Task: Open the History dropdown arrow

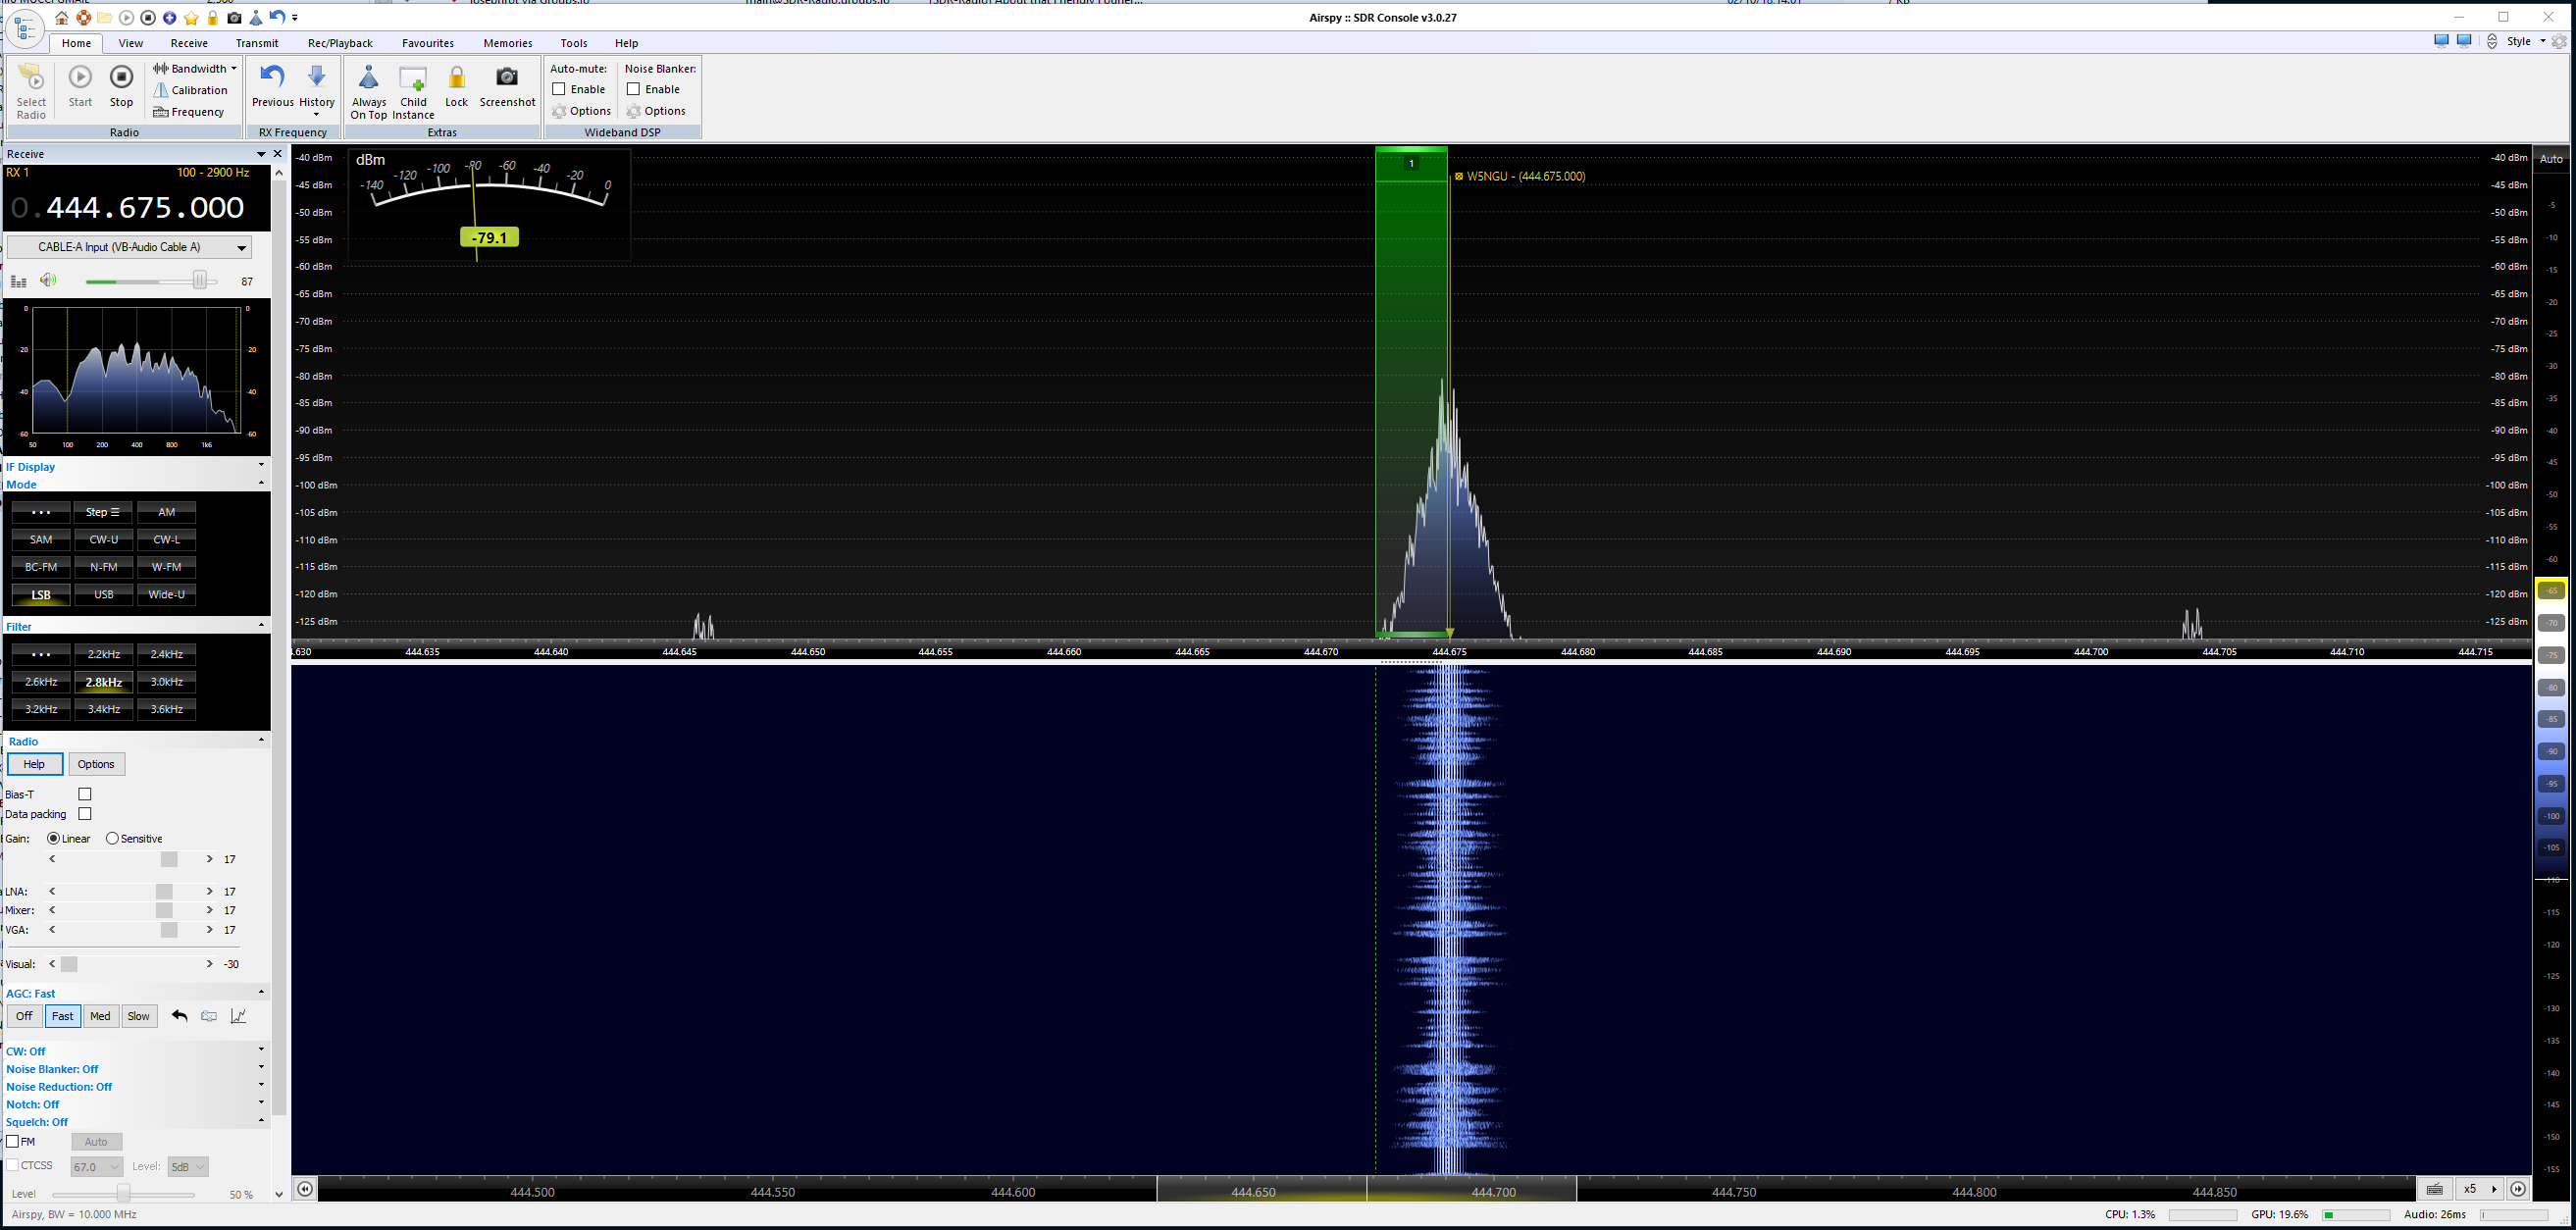Action: [x=316, y=114]
